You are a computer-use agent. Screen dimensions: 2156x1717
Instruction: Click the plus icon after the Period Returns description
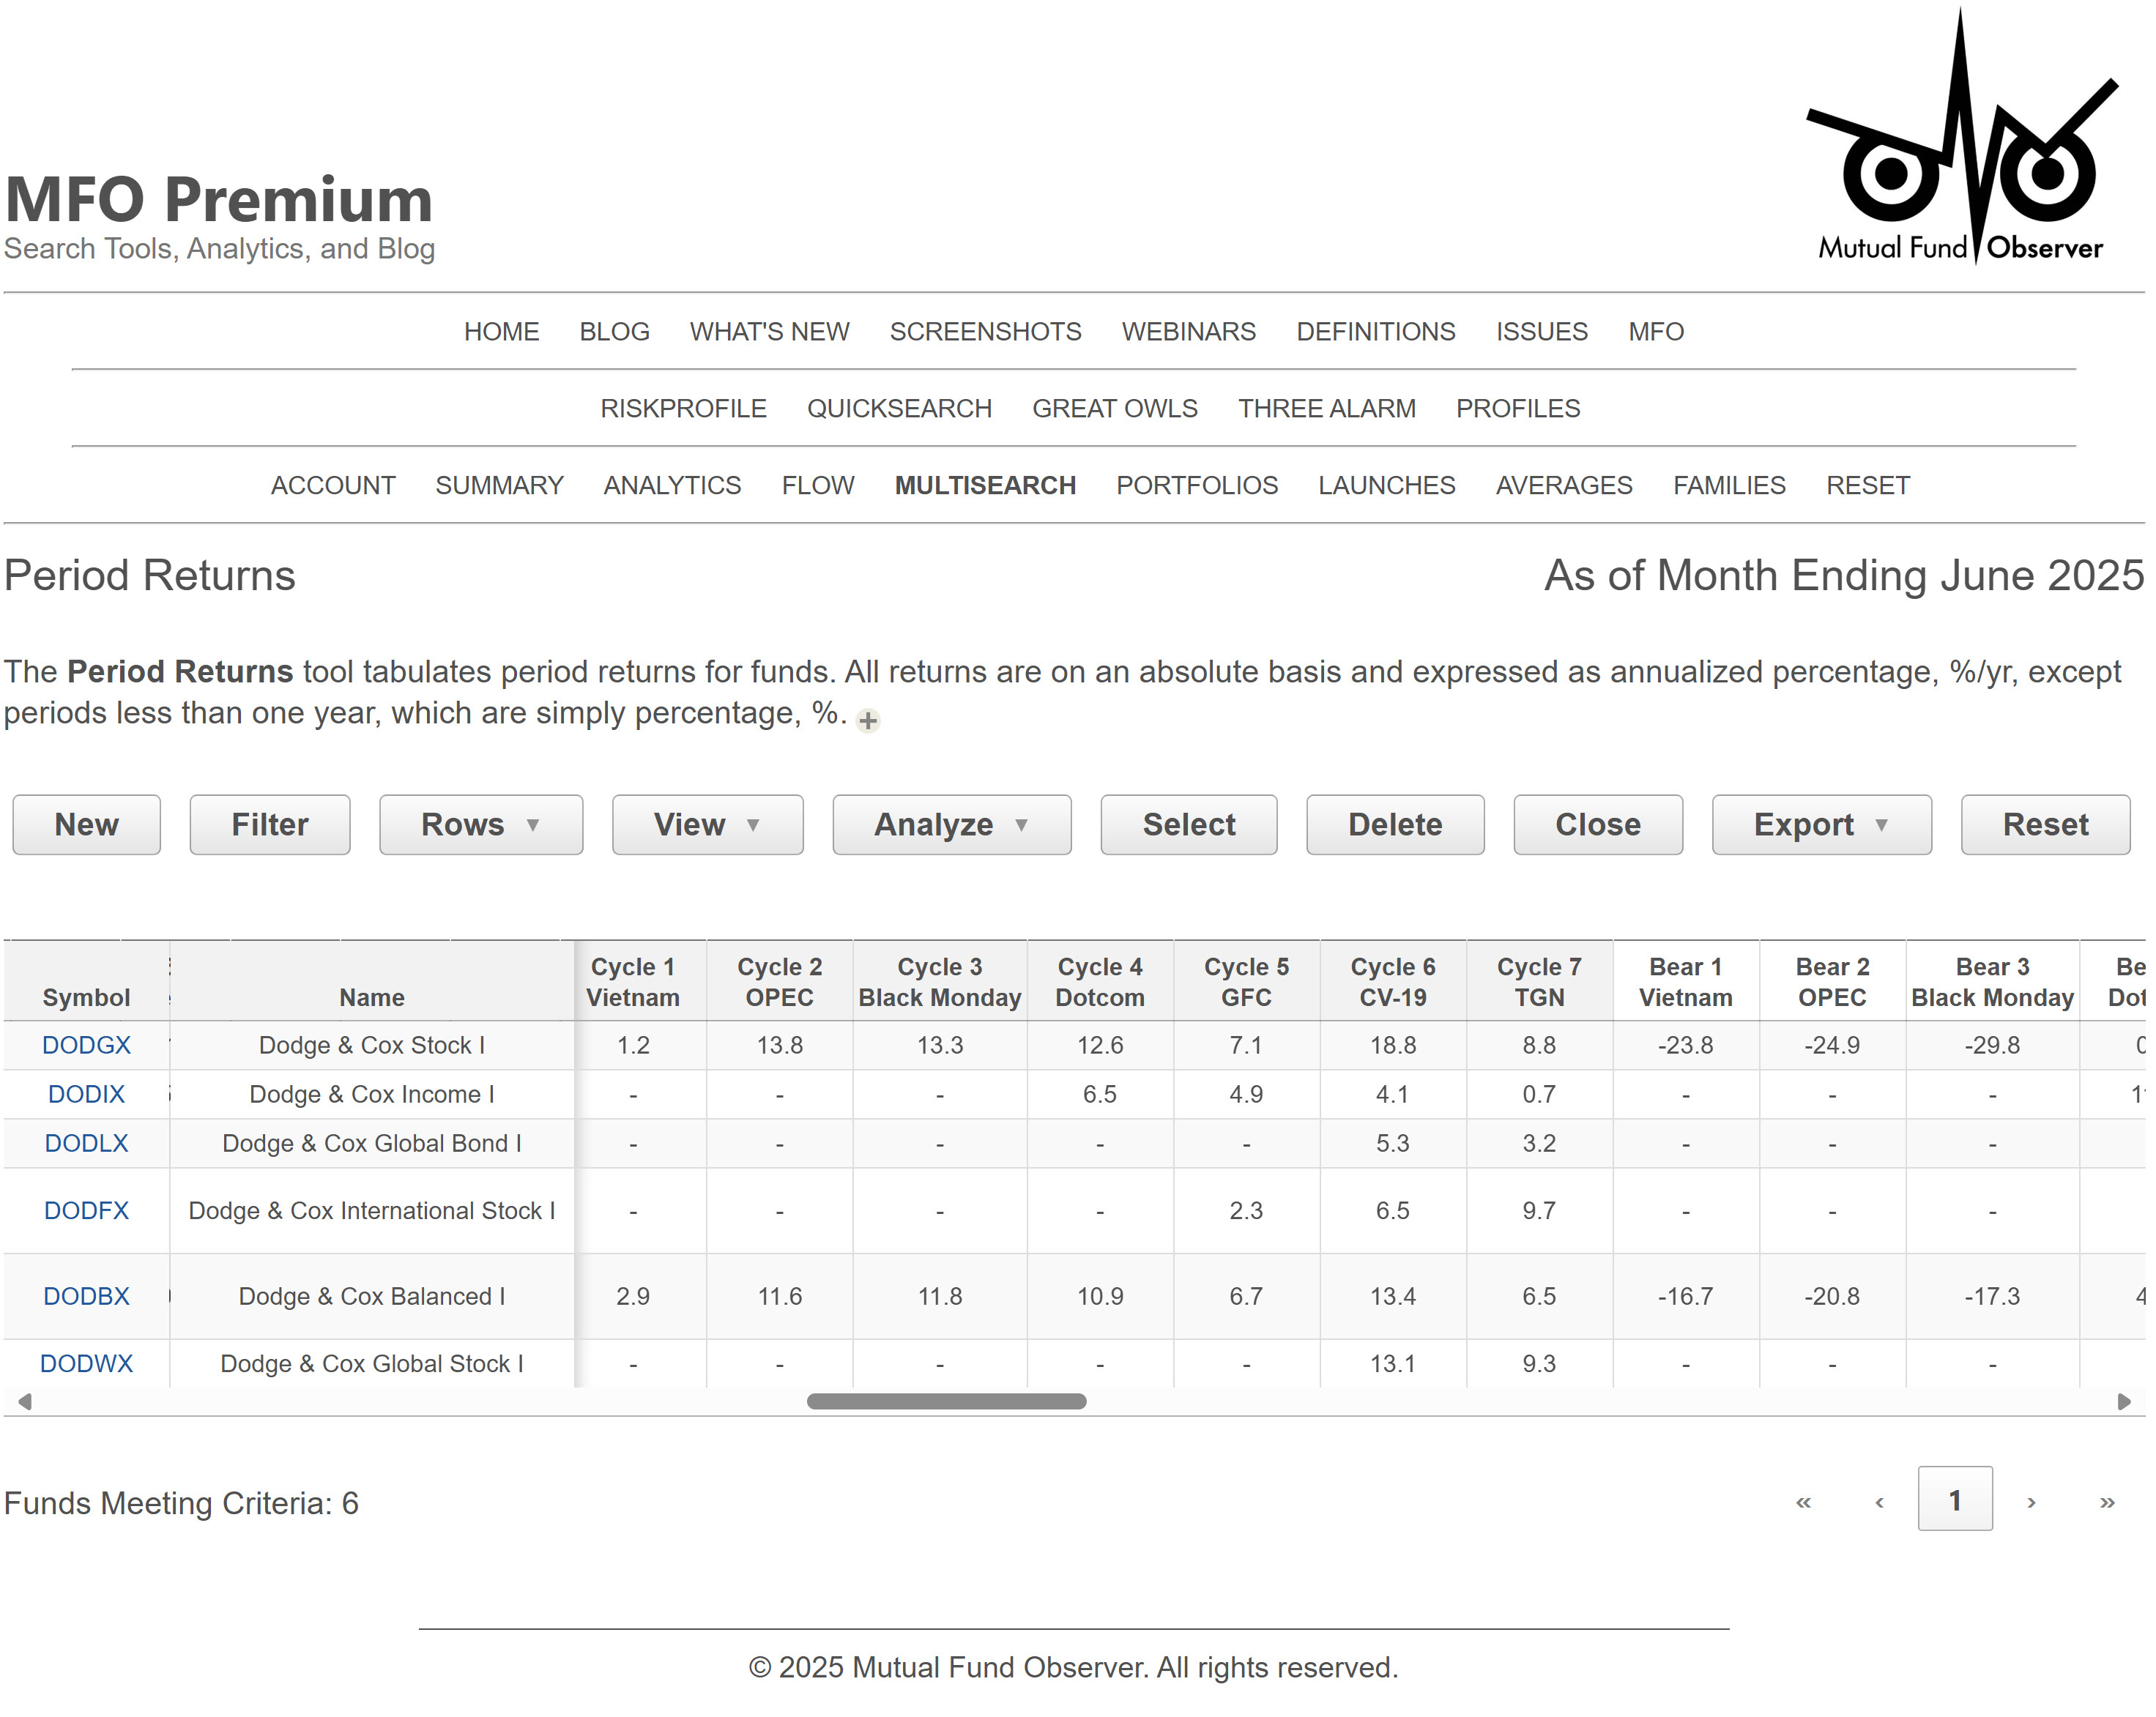(x=866, y=721)
